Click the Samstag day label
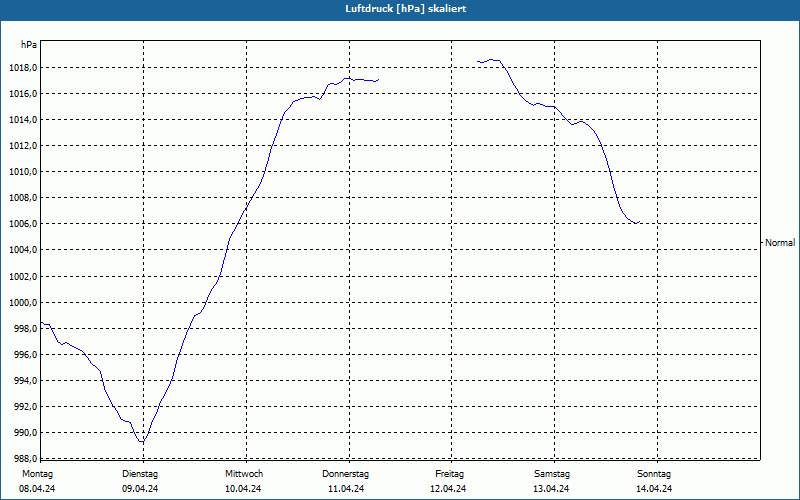Screen dimensions: 800x500 552,474
